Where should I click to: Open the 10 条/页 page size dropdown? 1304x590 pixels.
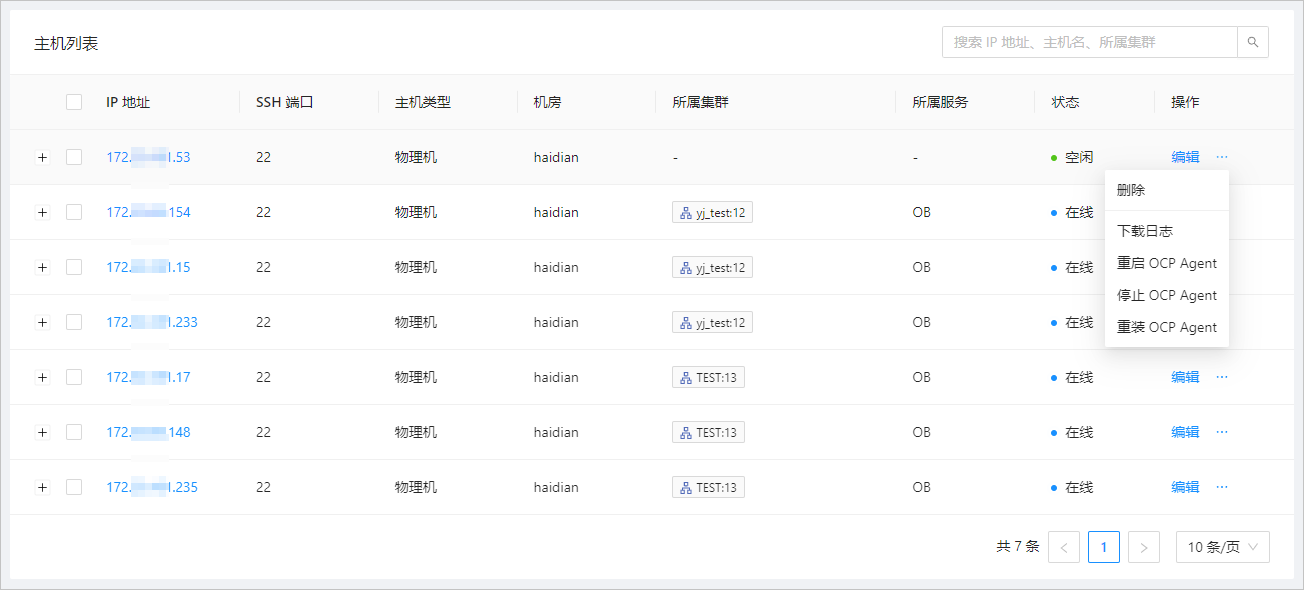click(x=1223, y=547)
